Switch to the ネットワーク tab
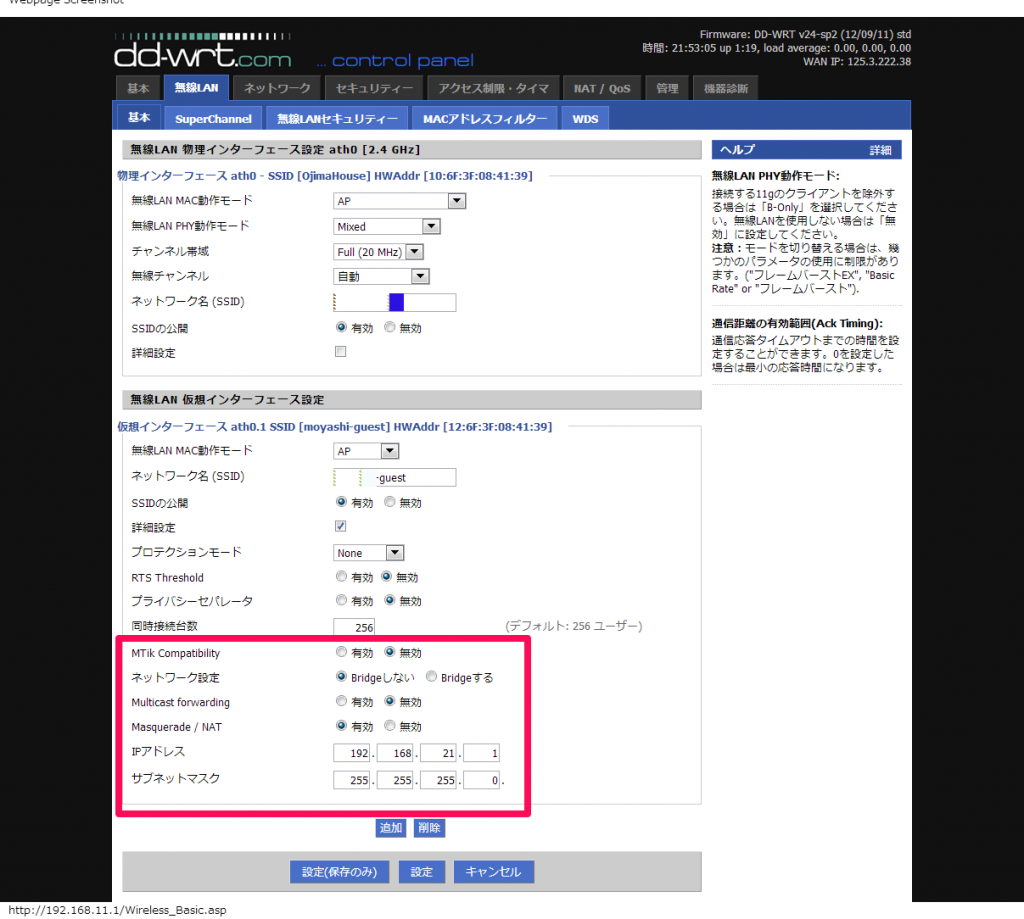 point(277,89)
